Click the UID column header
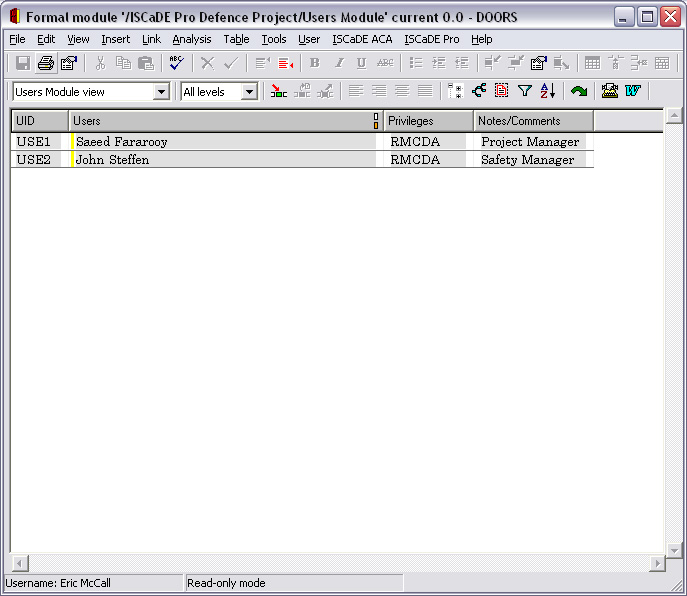 pyautogui.click(x=40, y=121)
